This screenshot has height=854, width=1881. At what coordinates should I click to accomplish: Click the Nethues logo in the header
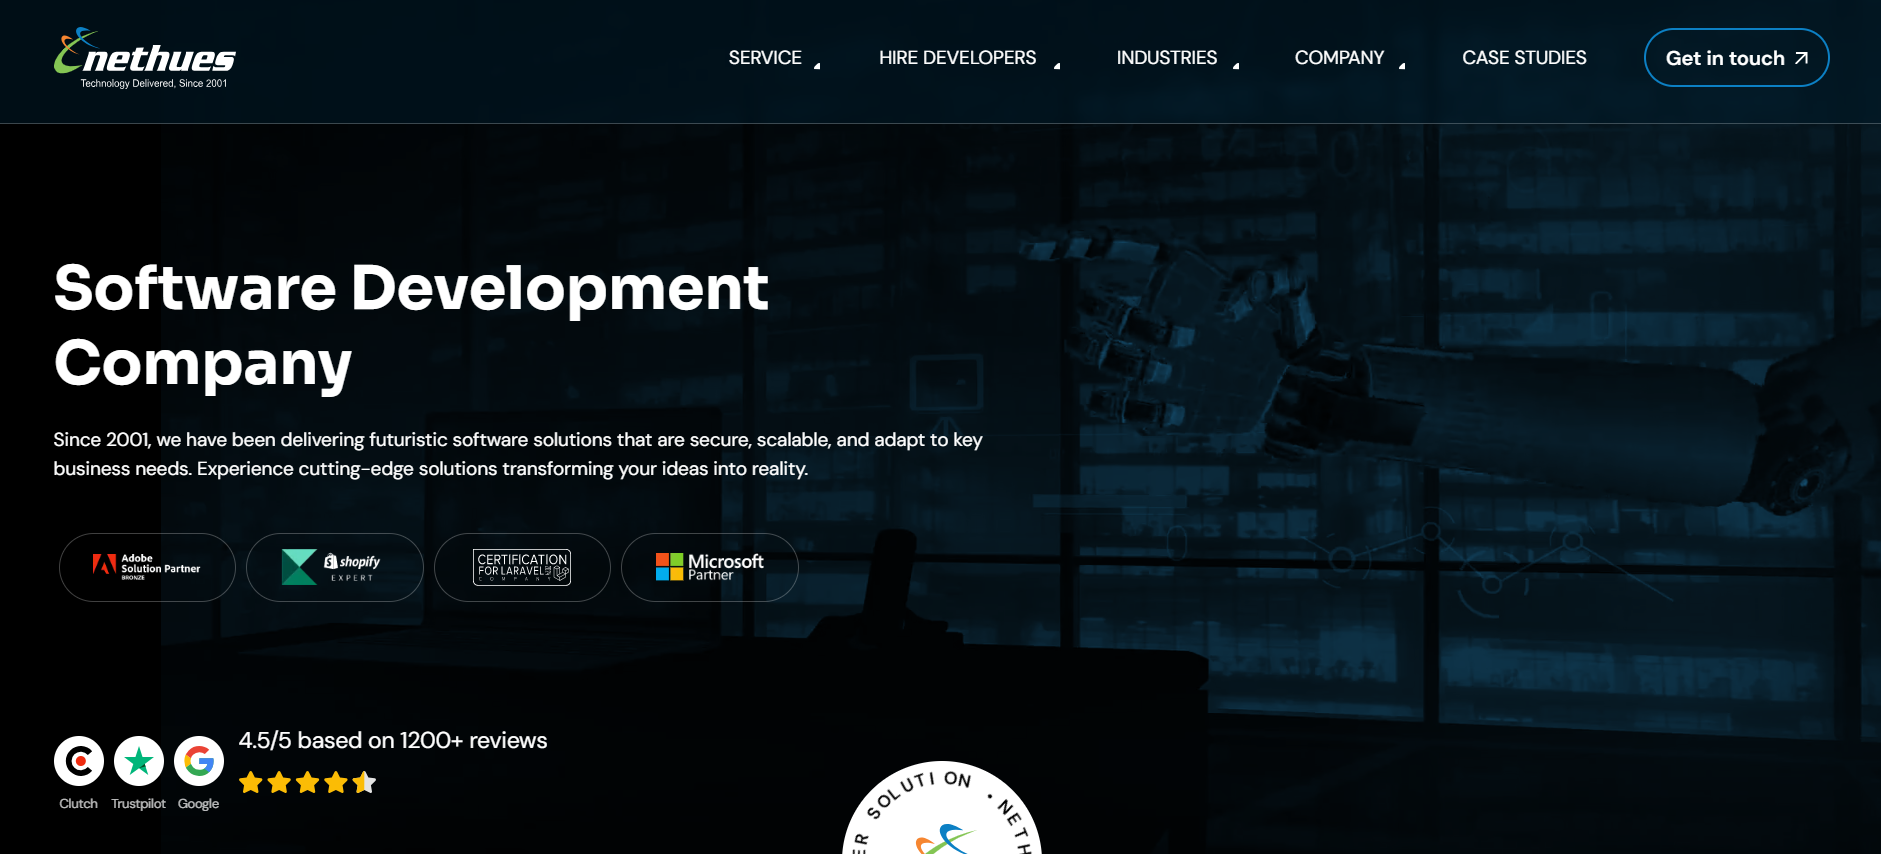pos(145,58)
